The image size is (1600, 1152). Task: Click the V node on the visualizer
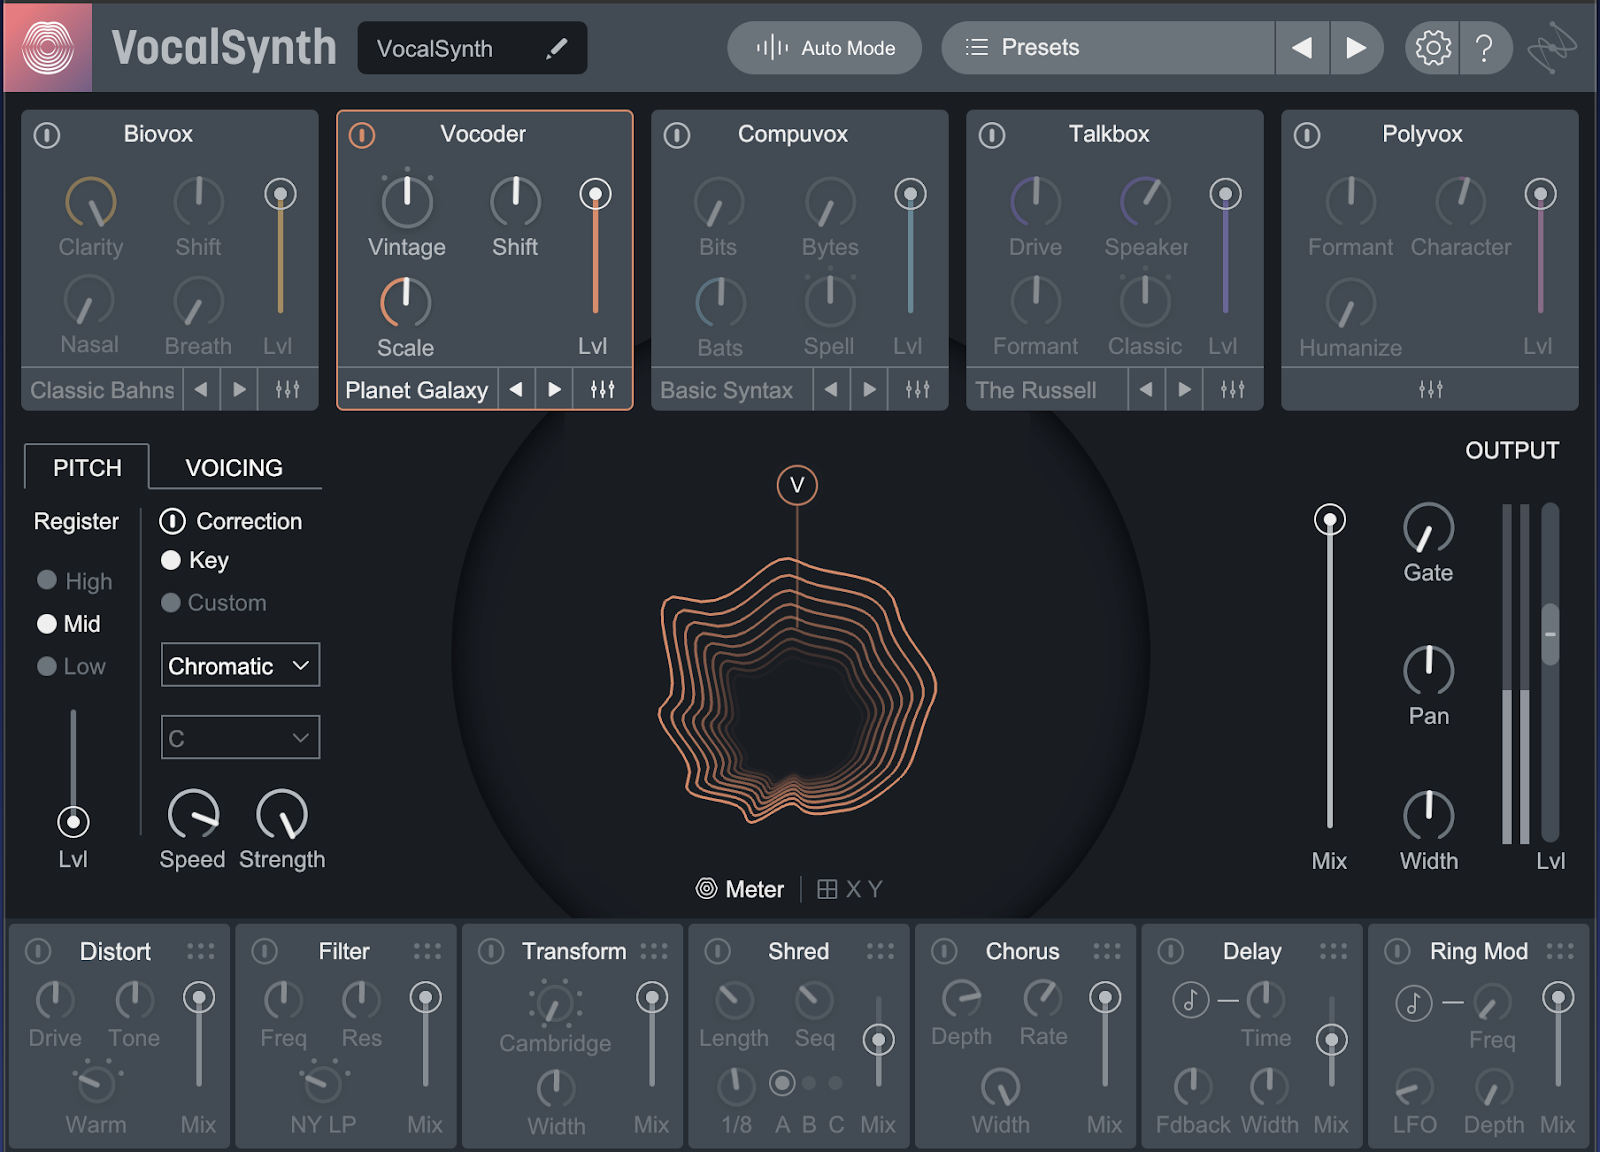(797, 485)
